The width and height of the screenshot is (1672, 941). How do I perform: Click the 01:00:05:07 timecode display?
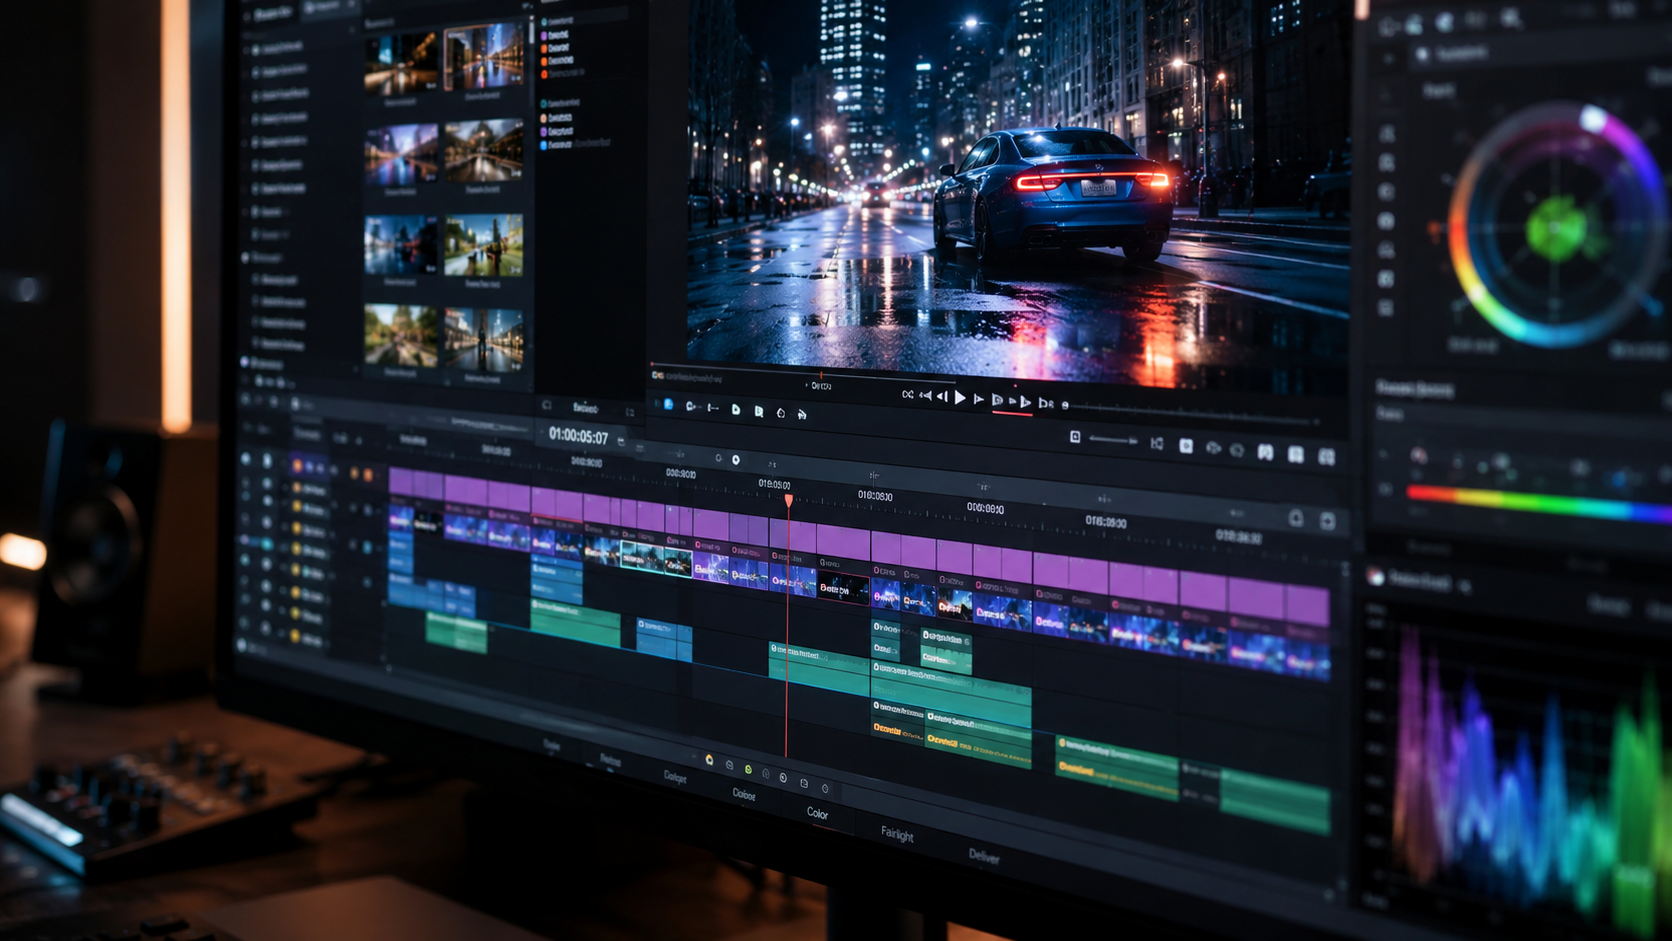[x=578, y=436]
